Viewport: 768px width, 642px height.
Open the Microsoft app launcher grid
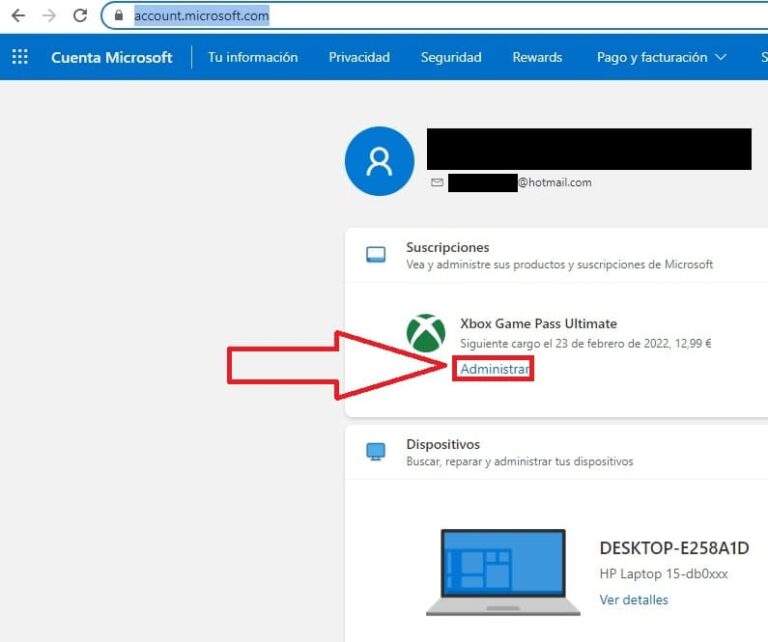tap(20, 57)
